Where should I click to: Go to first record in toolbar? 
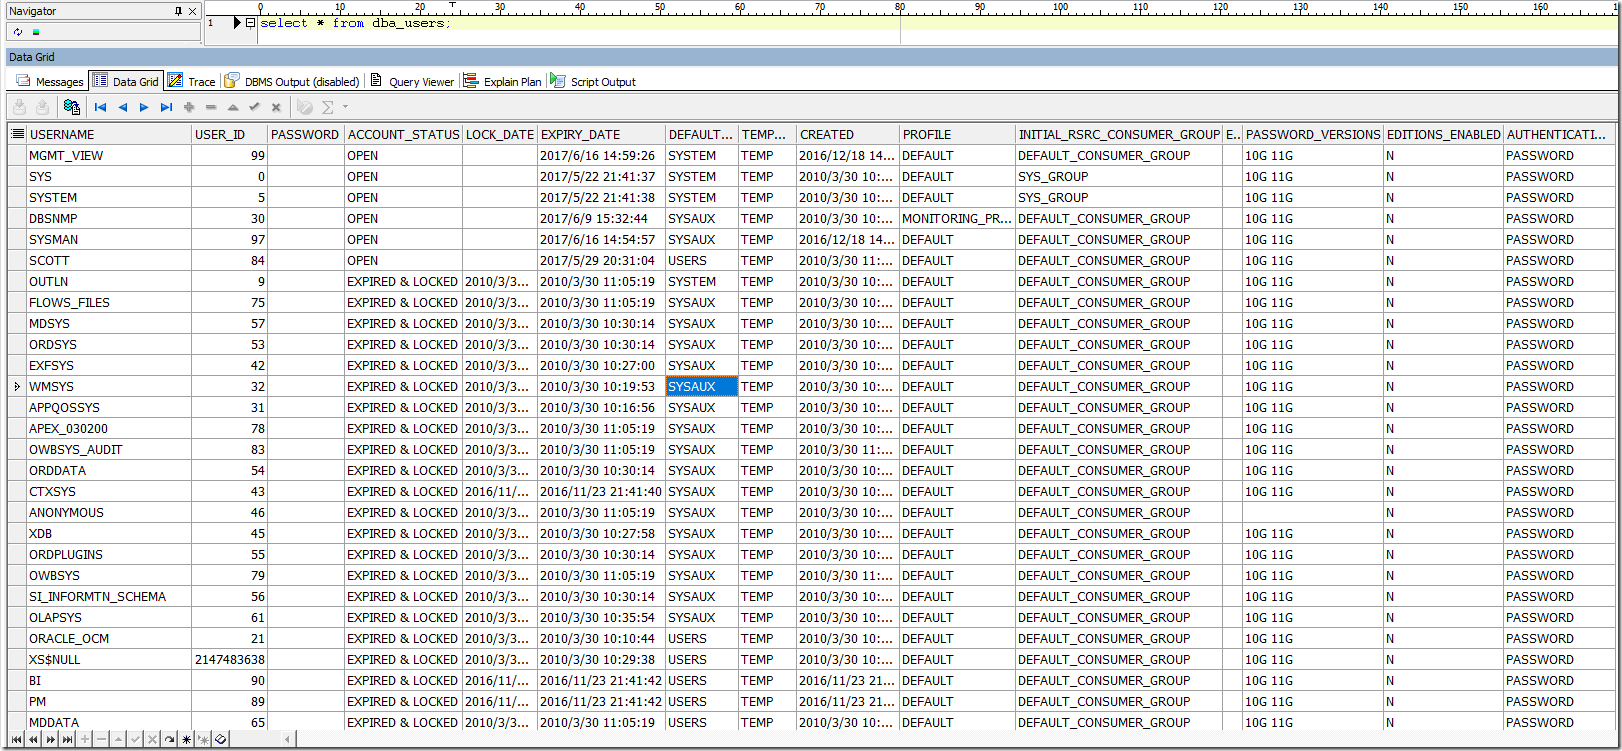100,107
